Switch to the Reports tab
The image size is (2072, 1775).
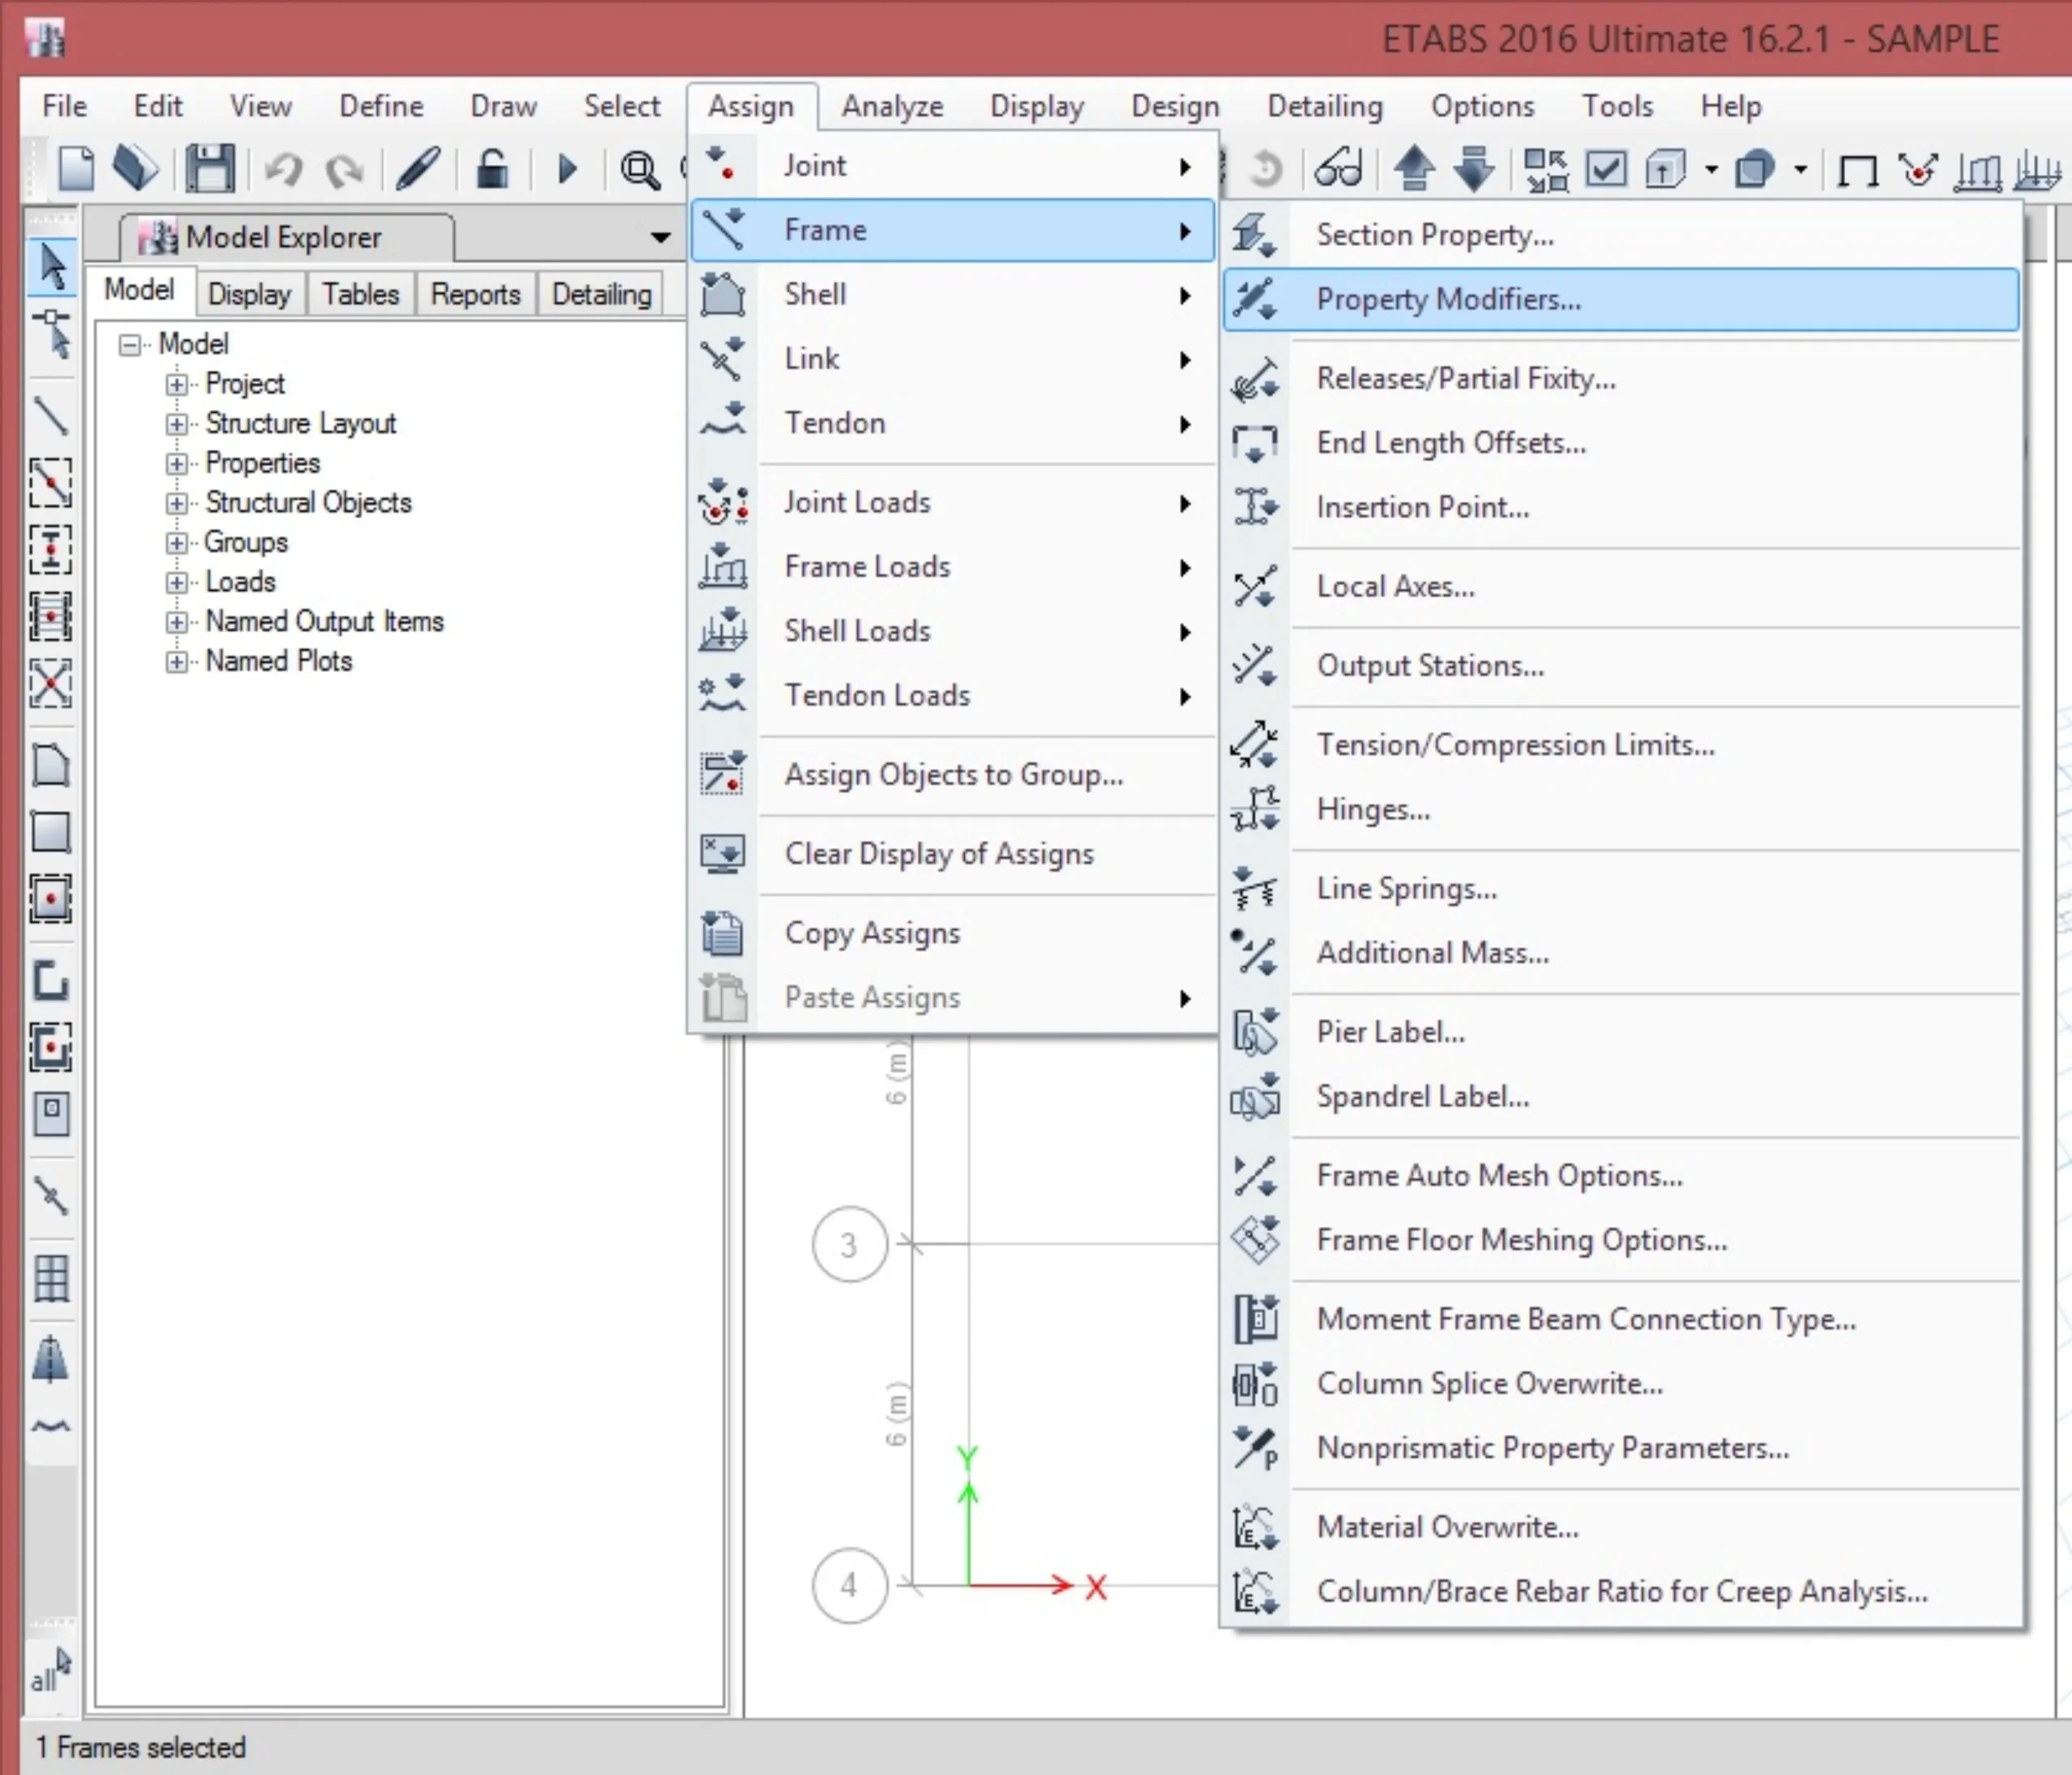[x=475, y=294]
